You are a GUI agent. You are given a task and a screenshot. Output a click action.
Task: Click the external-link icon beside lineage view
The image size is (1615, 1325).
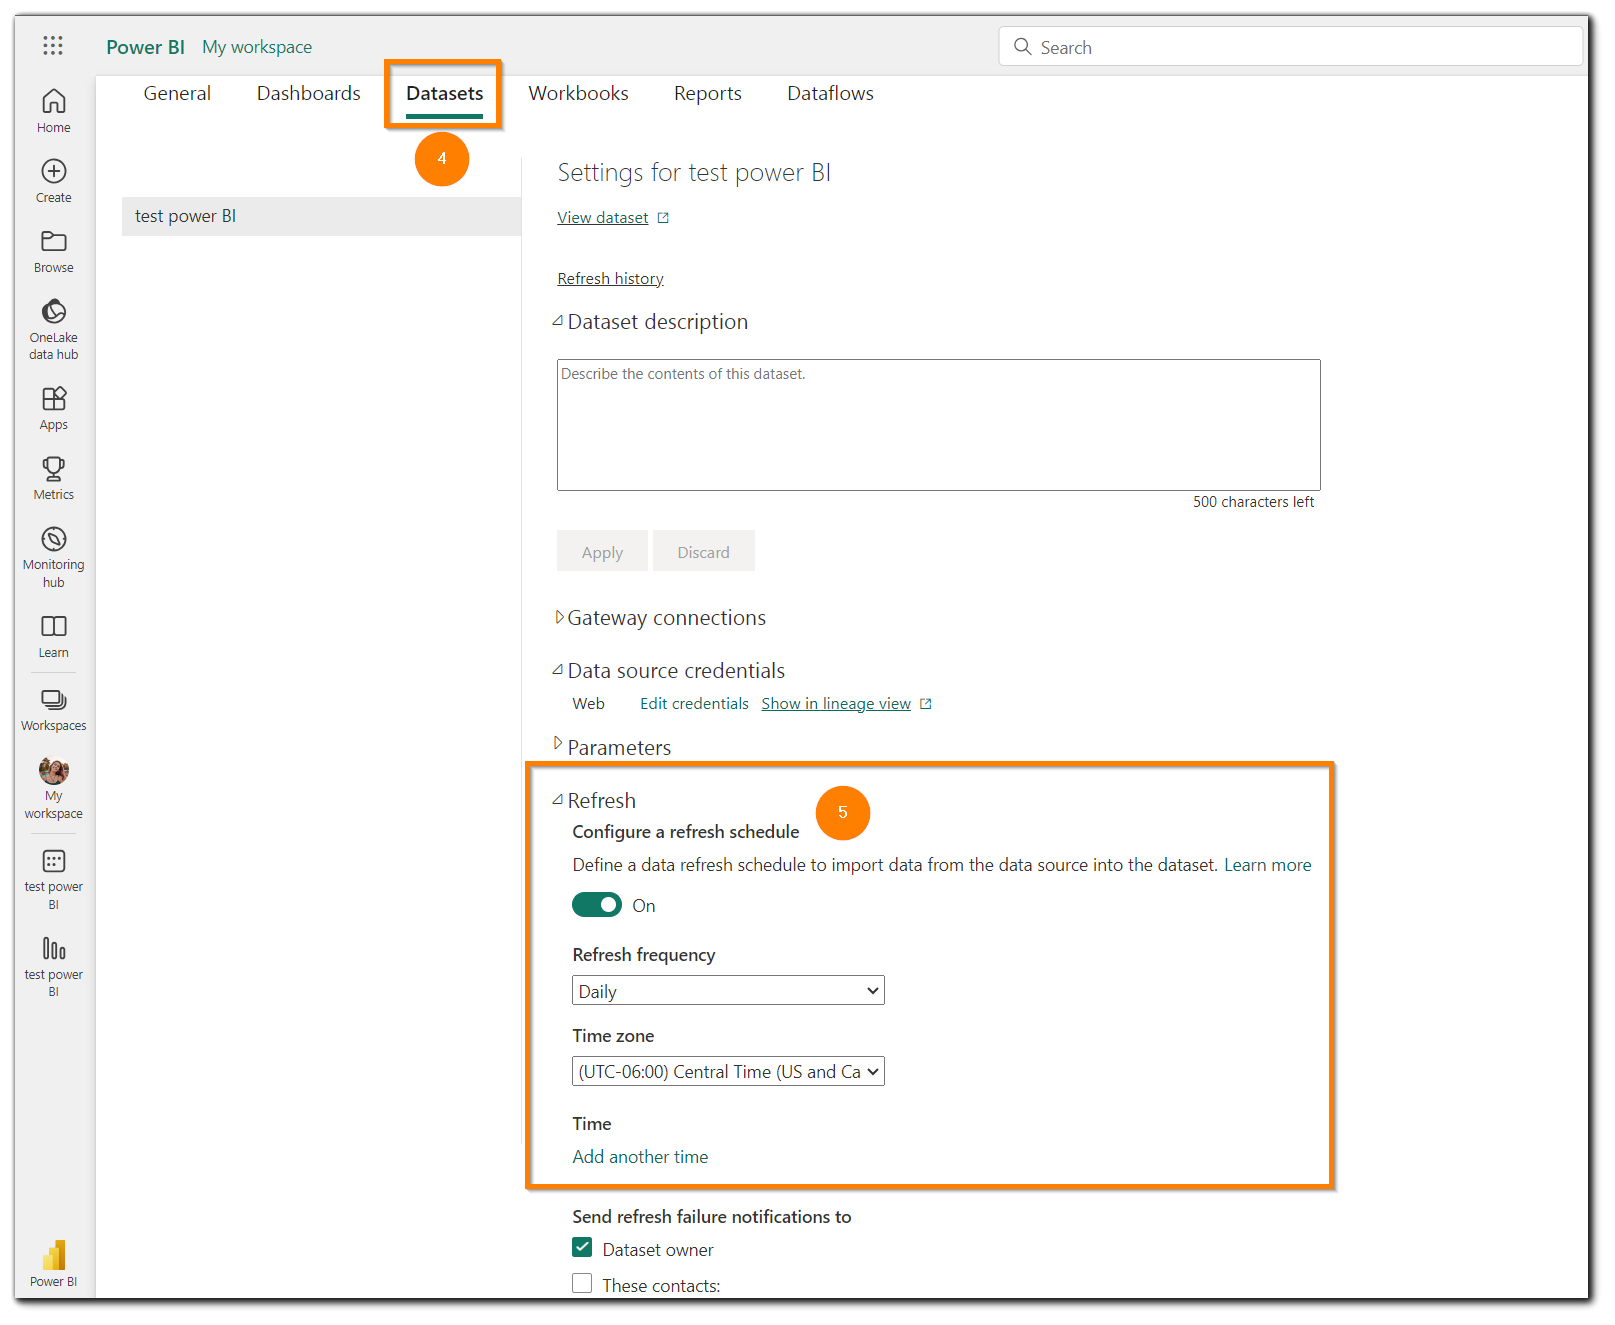coord(926,704)
